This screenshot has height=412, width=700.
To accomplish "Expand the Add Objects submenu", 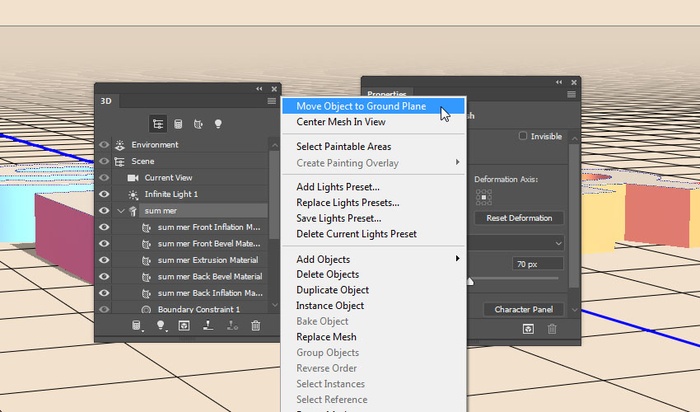I will 372,259.
